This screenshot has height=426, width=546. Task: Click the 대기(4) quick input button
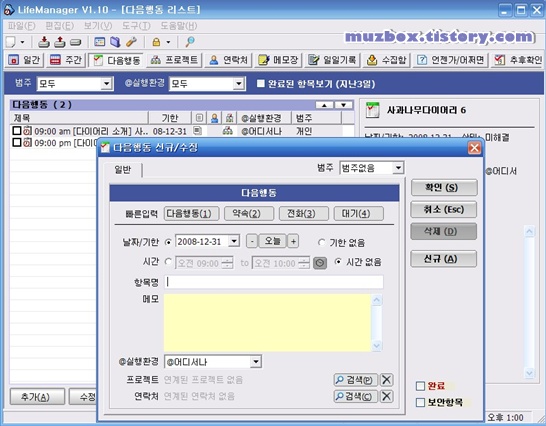click(x=359, y=214)
